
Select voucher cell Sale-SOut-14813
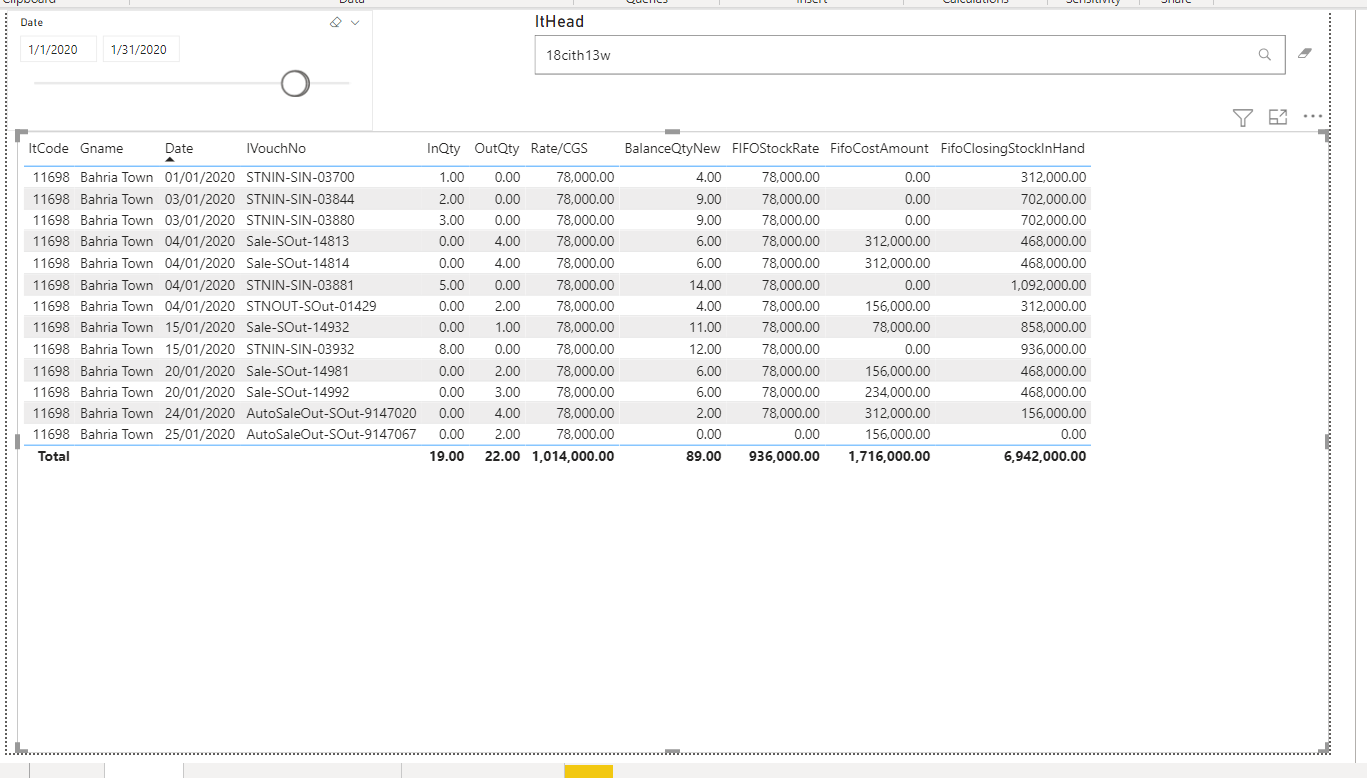pyautogui.click(x=298, y=241)
